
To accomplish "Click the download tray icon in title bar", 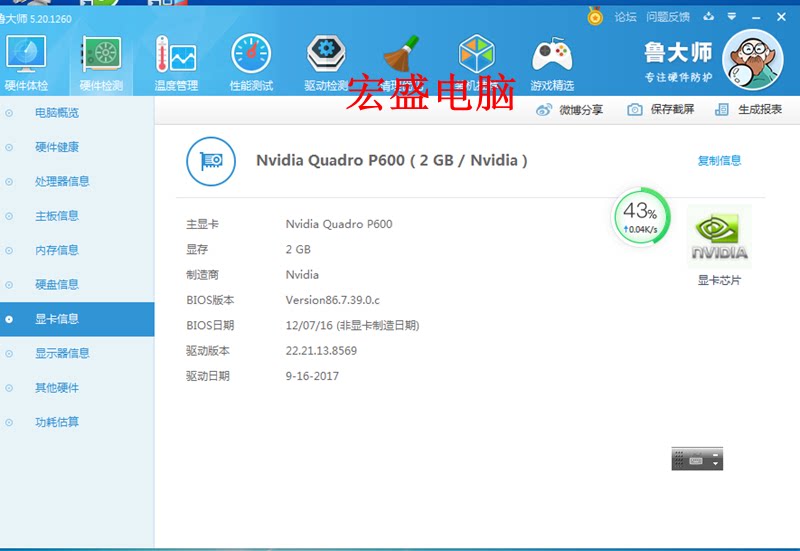I will (708, 17).
